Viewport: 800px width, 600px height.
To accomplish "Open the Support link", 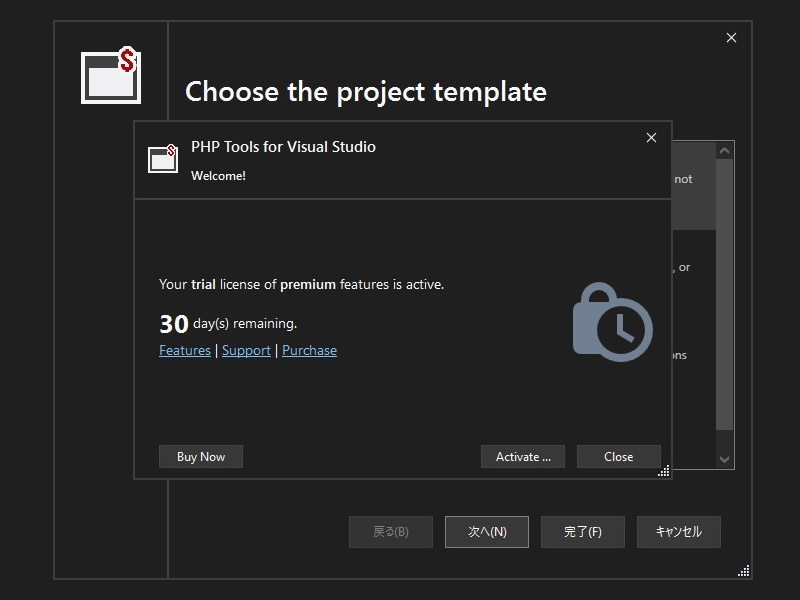I will pyautogui.click(x=246, y=350).
